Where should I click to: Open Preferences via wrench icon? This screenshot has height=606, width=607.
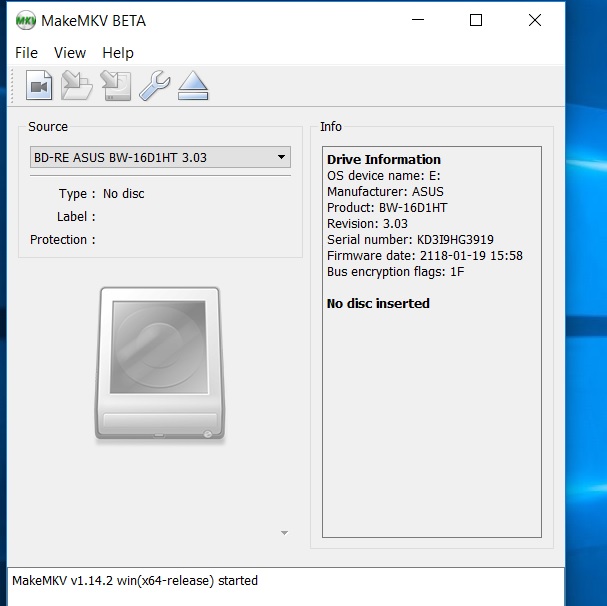click(154, 86)
